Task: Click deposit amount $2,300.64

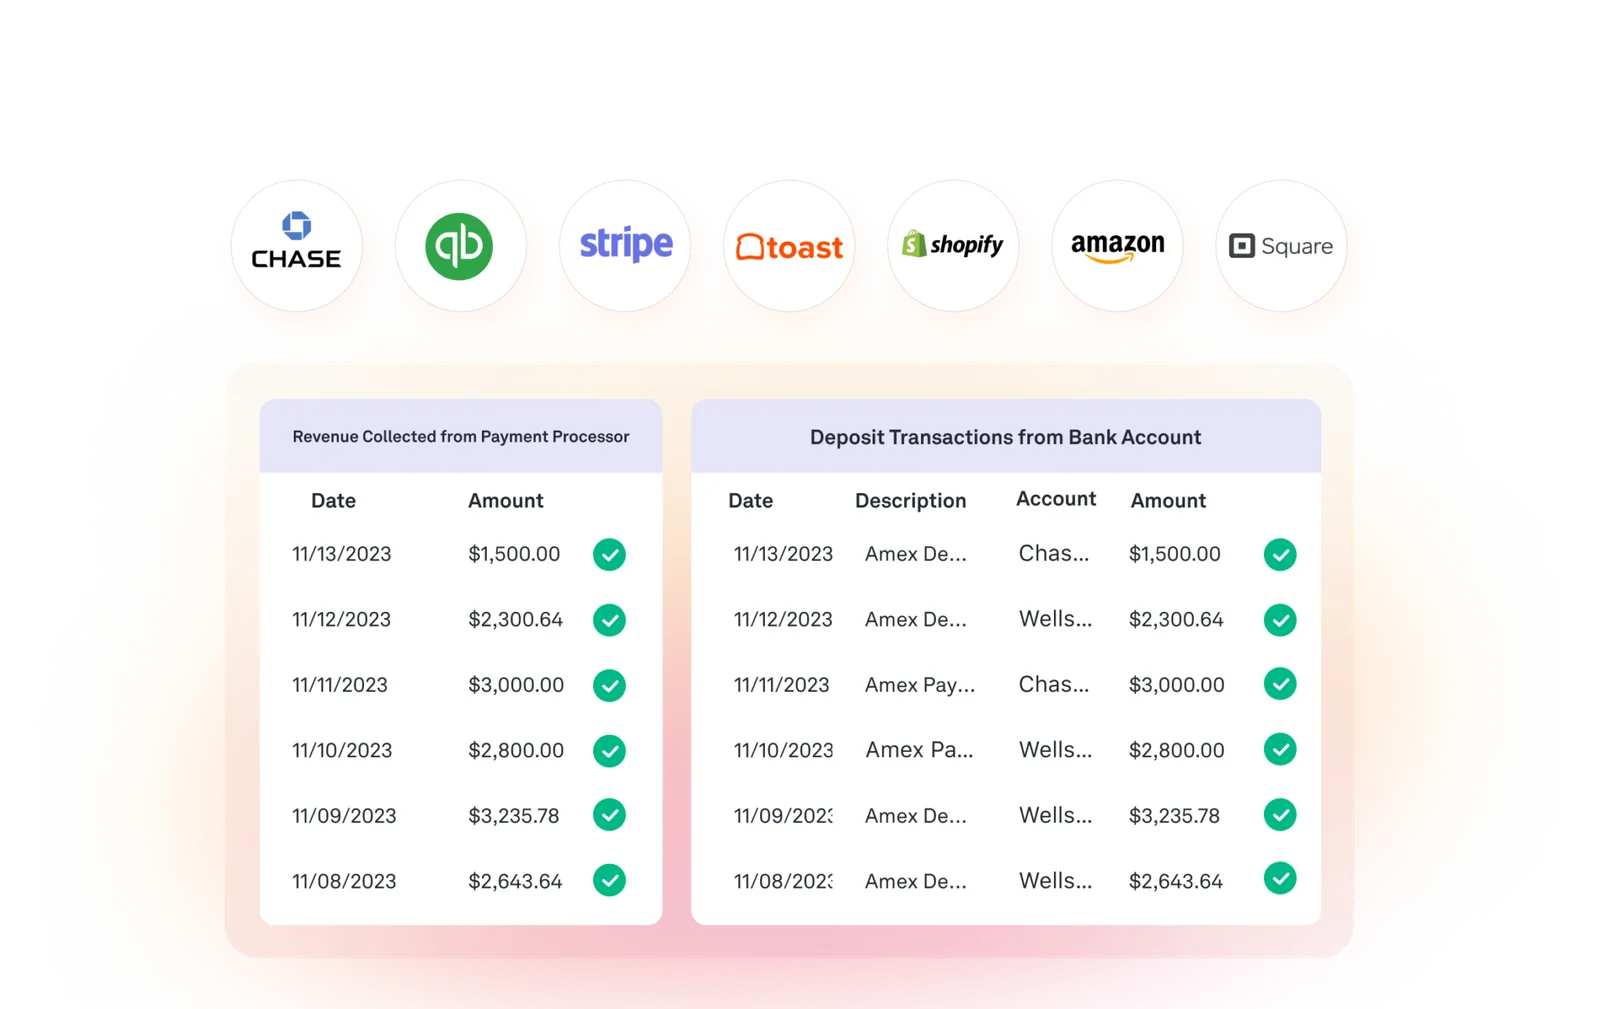Action: click(x=1175, y=620)
